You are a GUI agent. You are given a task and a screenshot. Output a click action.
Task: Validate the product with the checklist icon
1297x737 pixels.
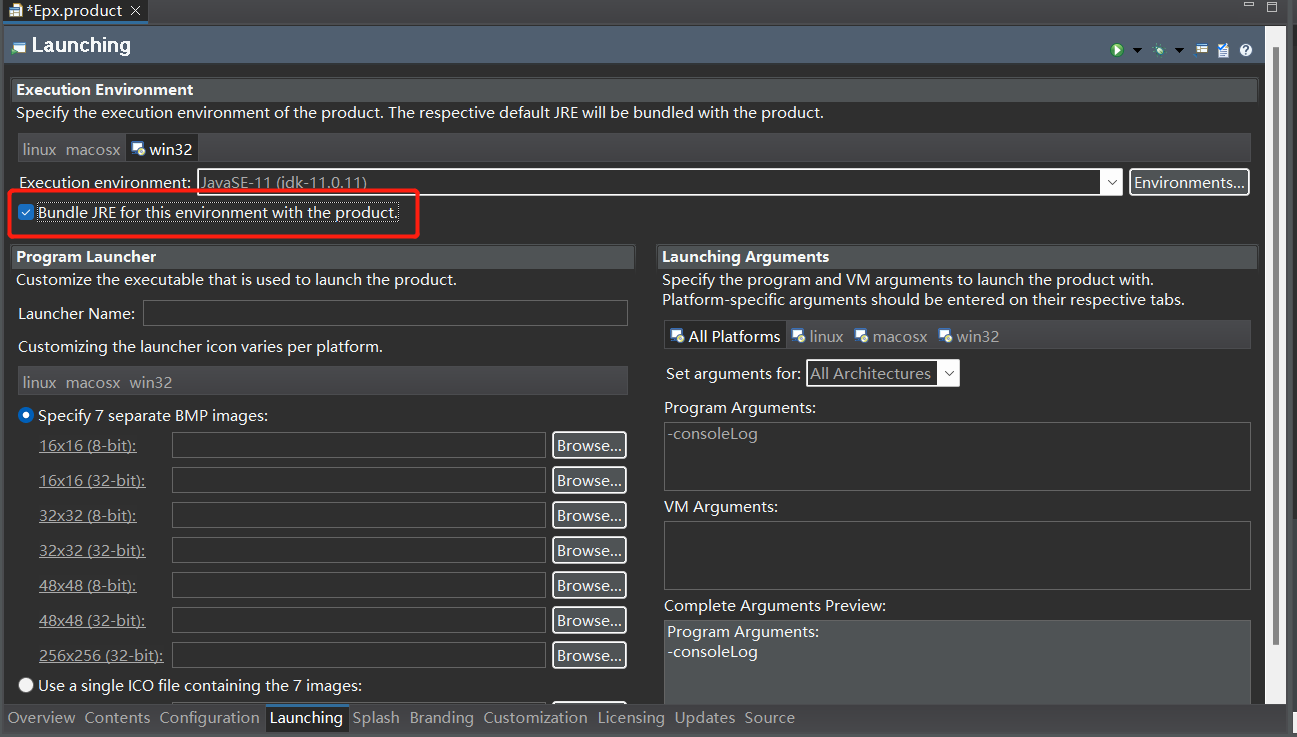(1223, 50)
